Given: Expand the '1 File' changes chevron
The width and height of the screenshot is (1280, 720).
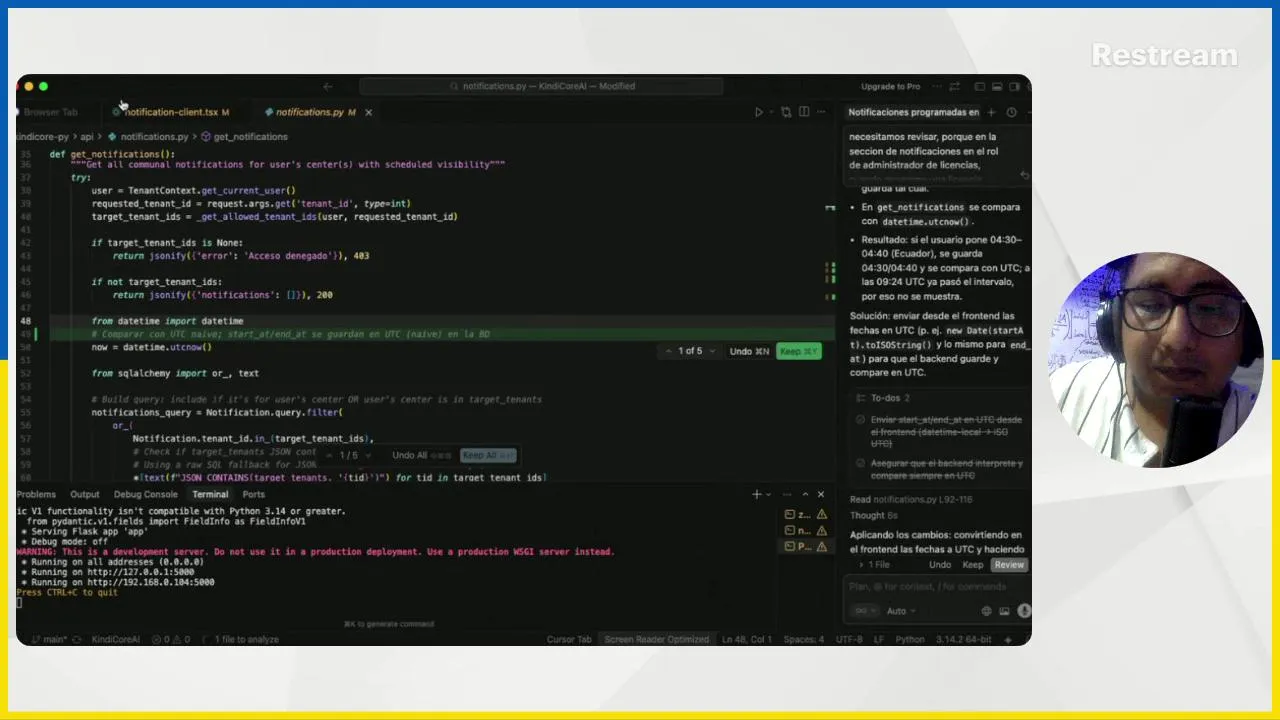Looking at the screenshot, I should [862, 565].
